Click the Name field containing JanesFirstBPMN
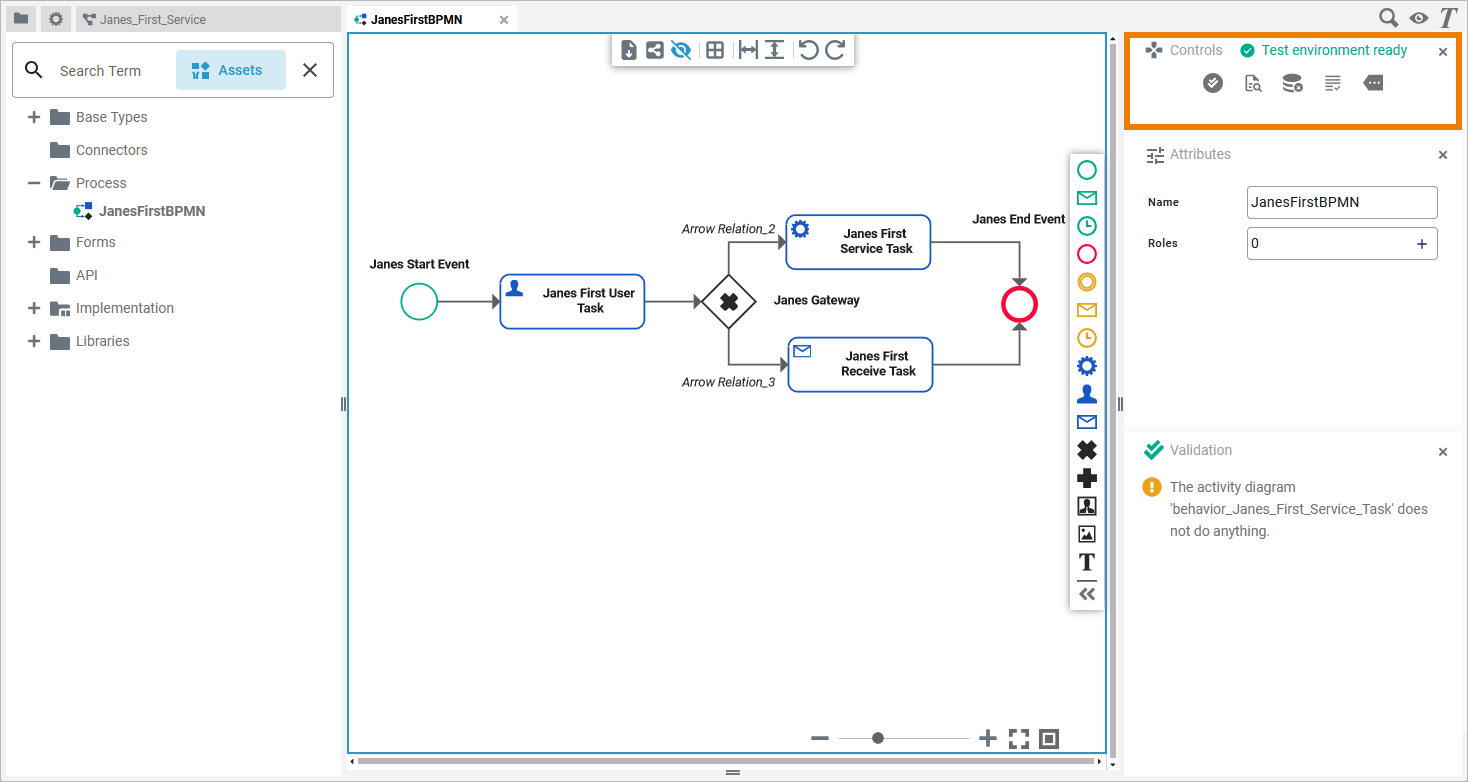The width and height of the screenshot is (1468, 782). pyautogui.click(x=1342, y=202)
